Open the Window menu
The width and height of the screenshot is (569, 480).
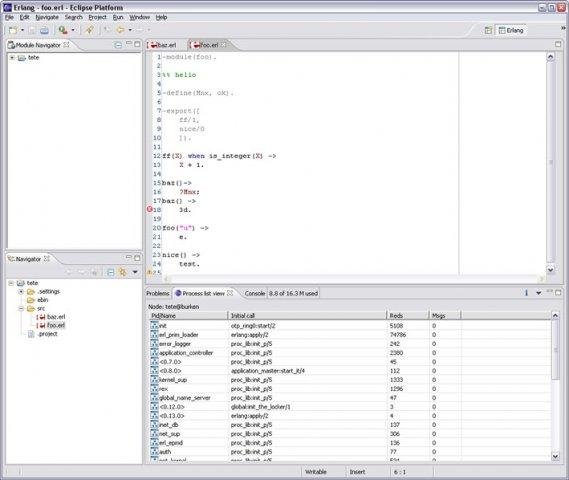(x=140, y=17)
